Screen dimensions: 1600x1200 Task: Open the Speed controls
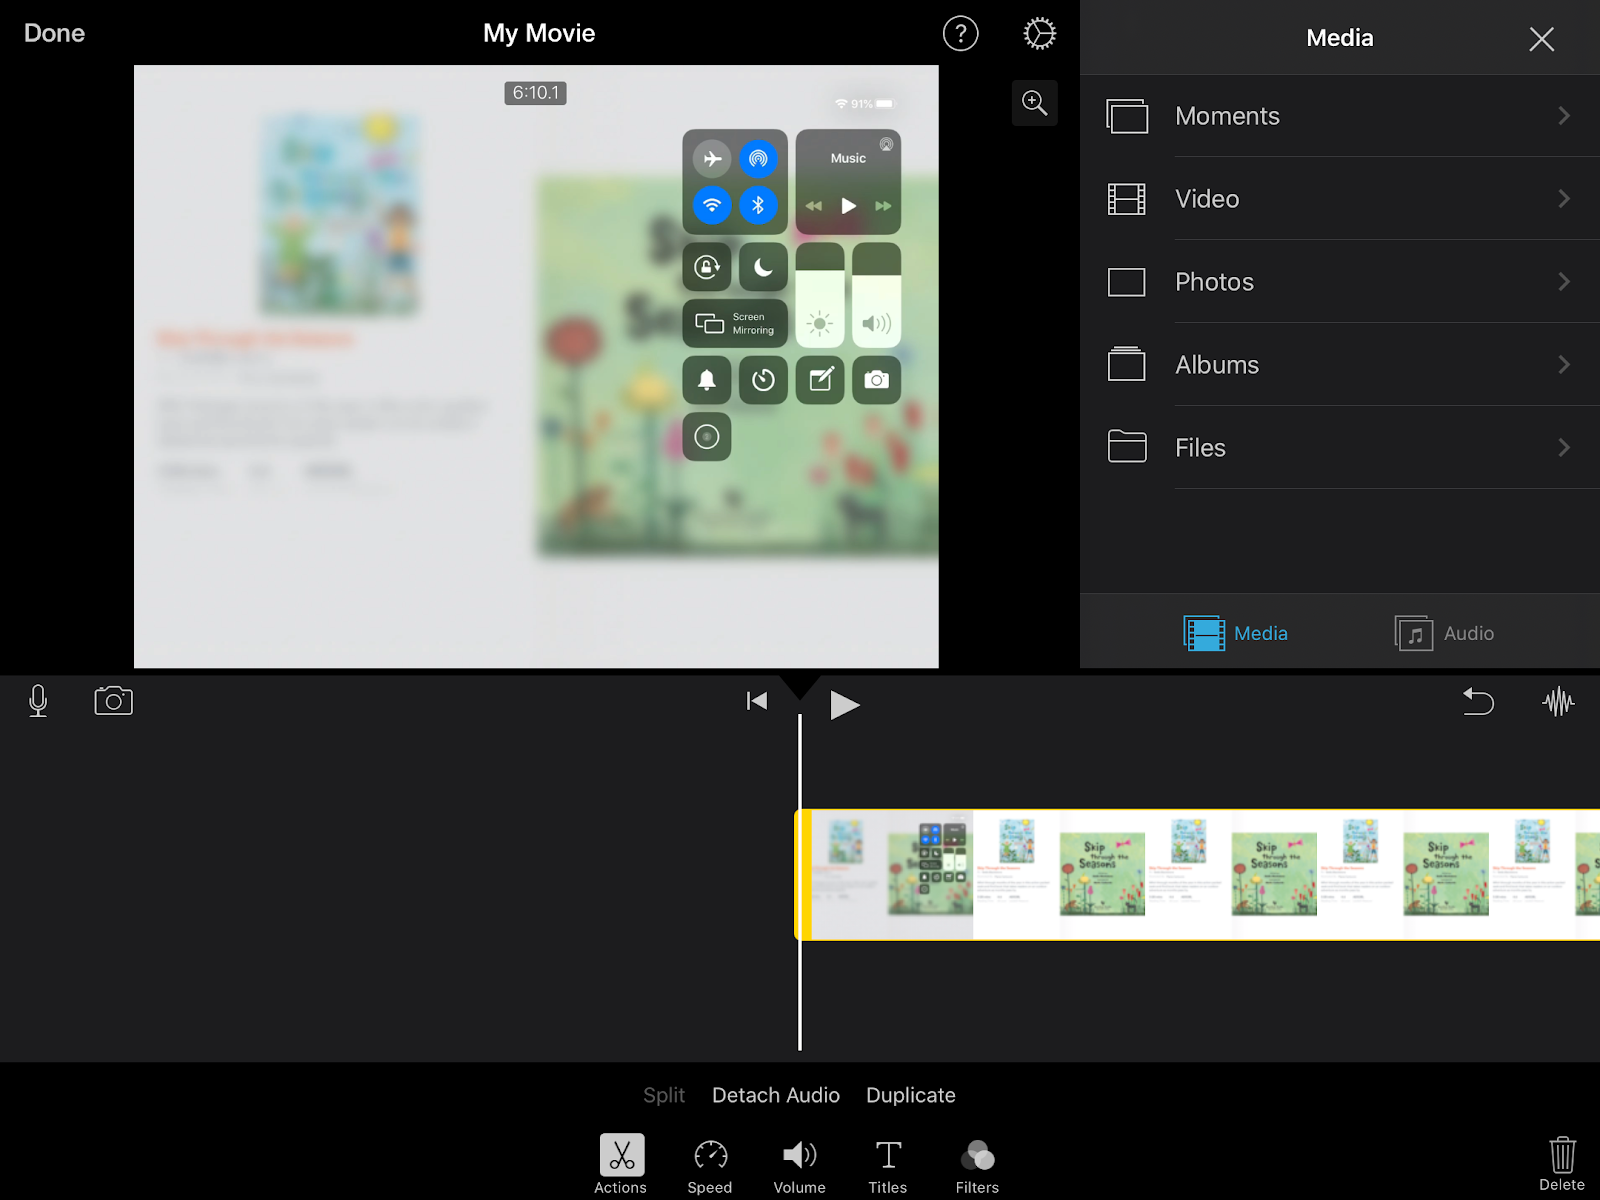710,1166
